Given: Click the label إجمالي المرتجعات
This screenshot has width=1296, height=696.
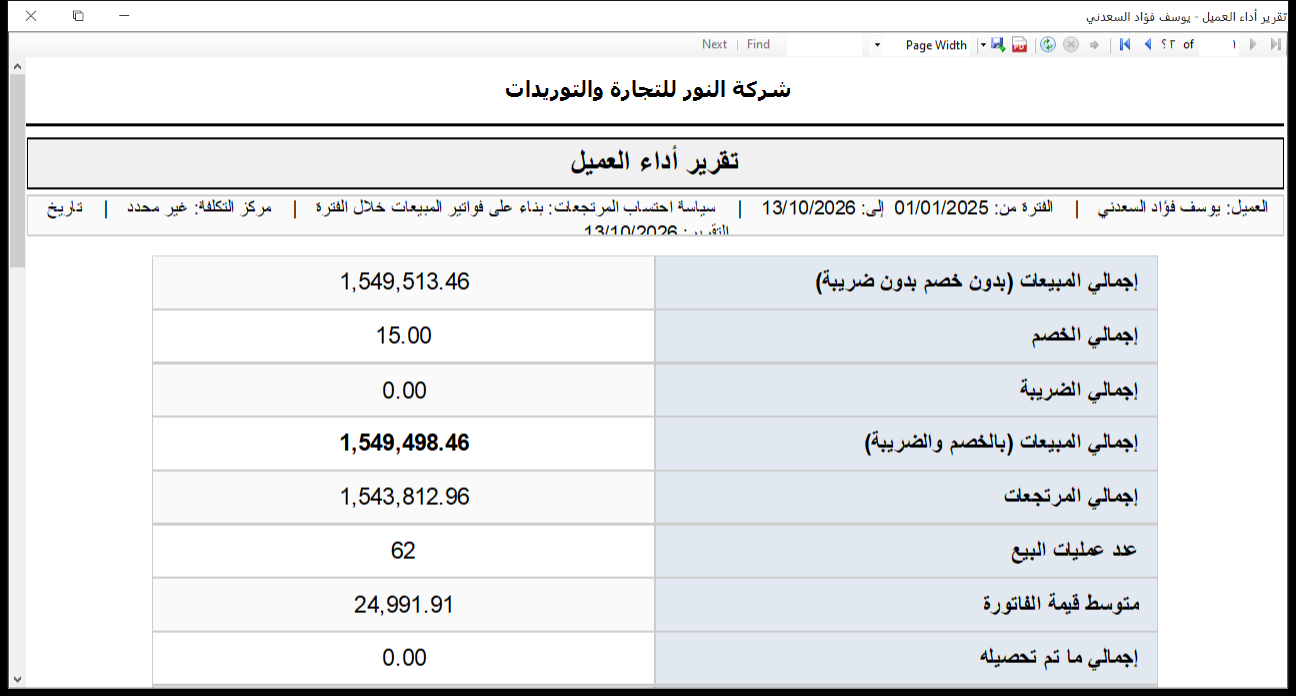Looking at the screenshot, I should [1072, 497].
